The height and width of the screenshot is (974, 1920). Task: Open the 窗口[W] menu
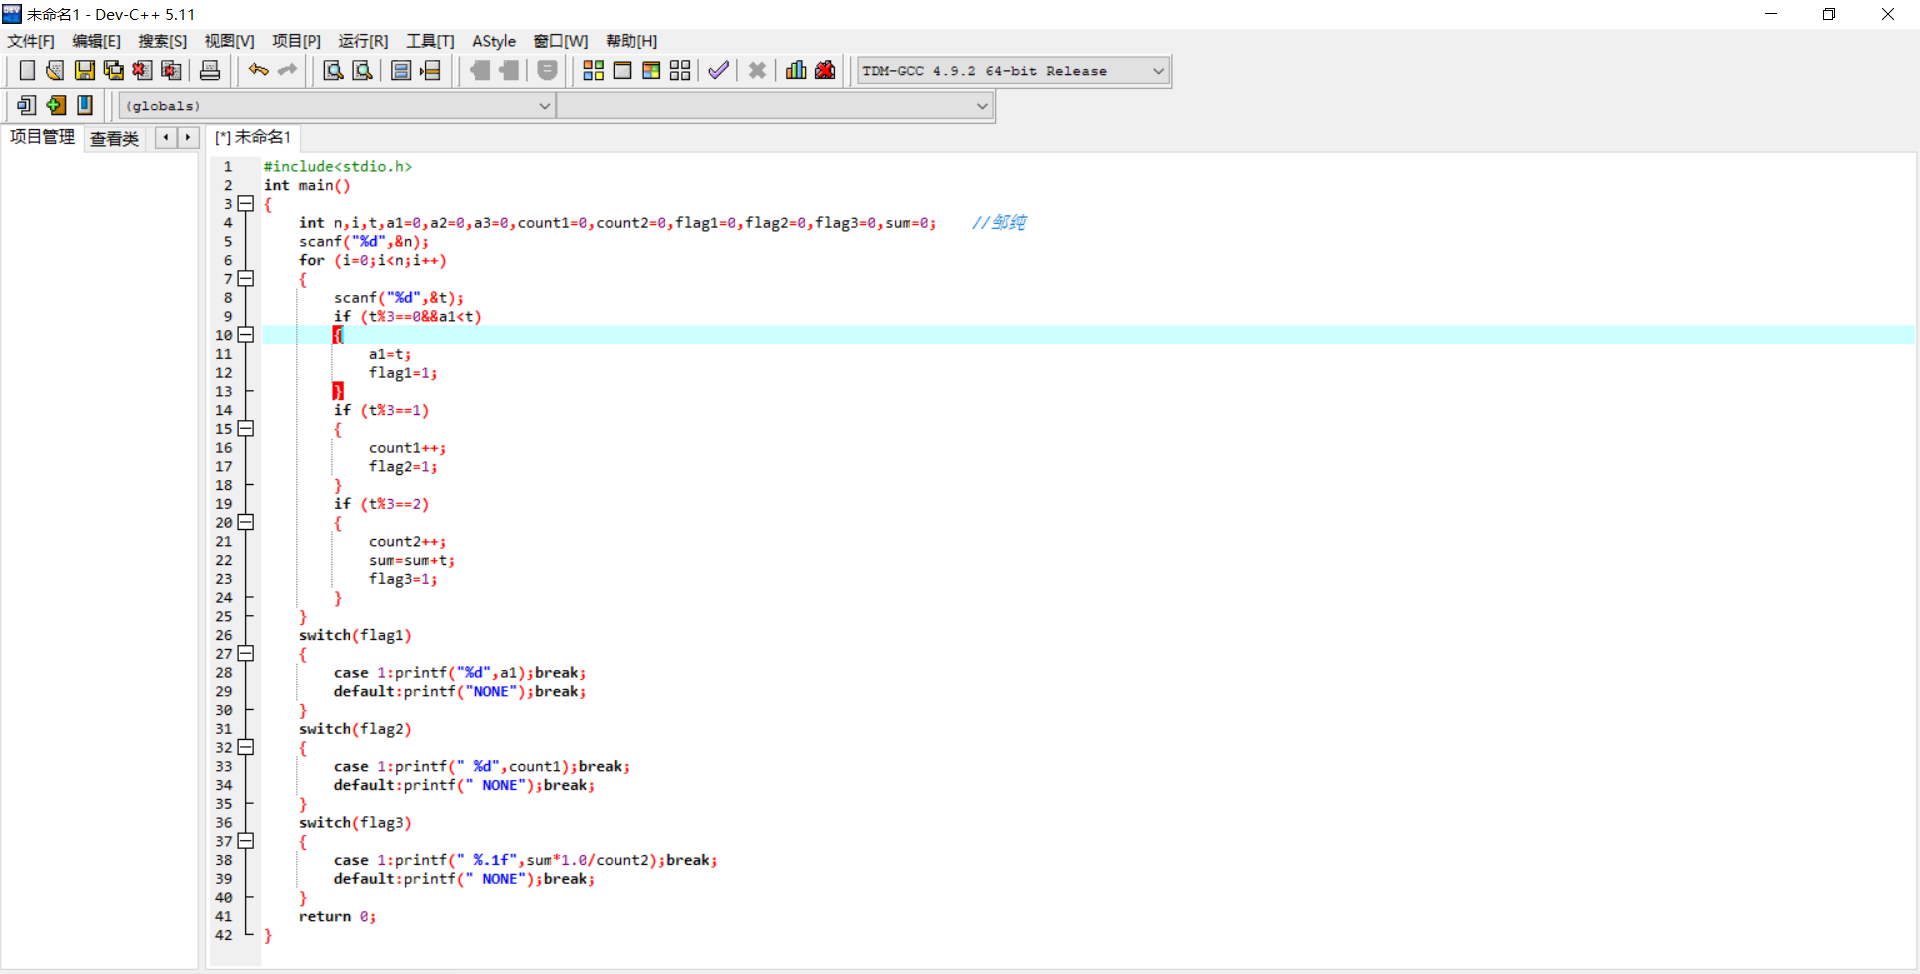pyautogui.click(x=560, y=41)
